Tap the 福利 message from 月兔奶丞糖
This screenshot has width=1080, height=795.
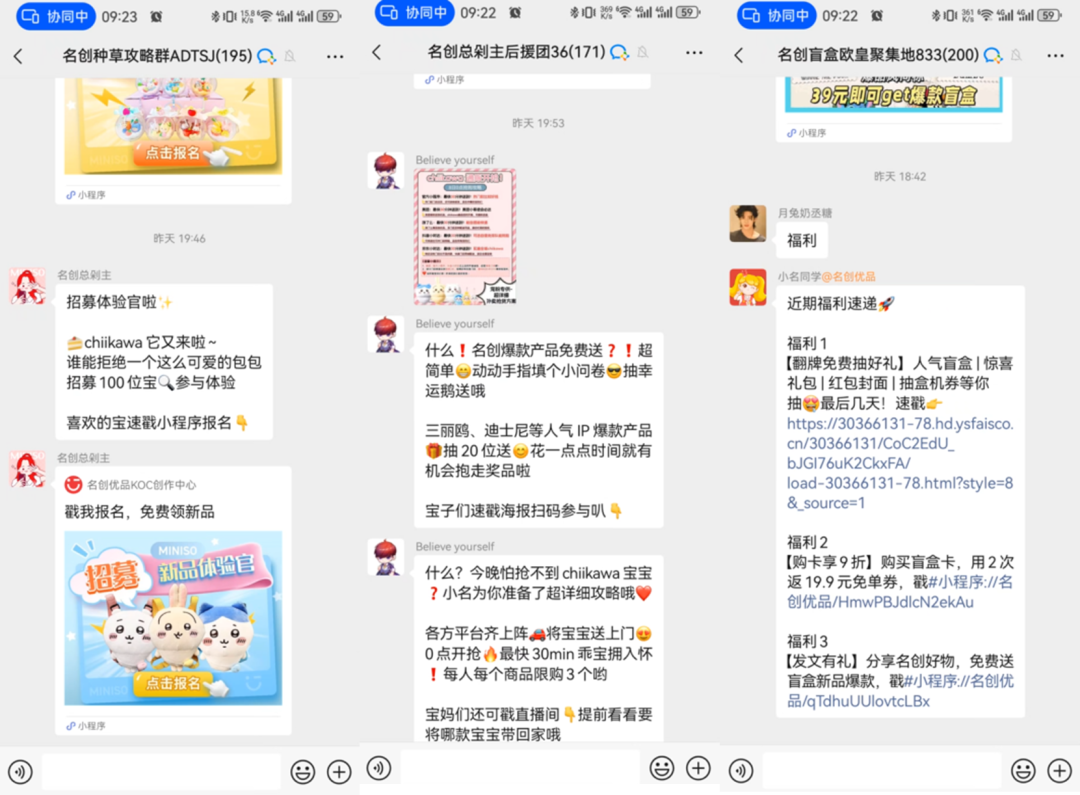802,240
